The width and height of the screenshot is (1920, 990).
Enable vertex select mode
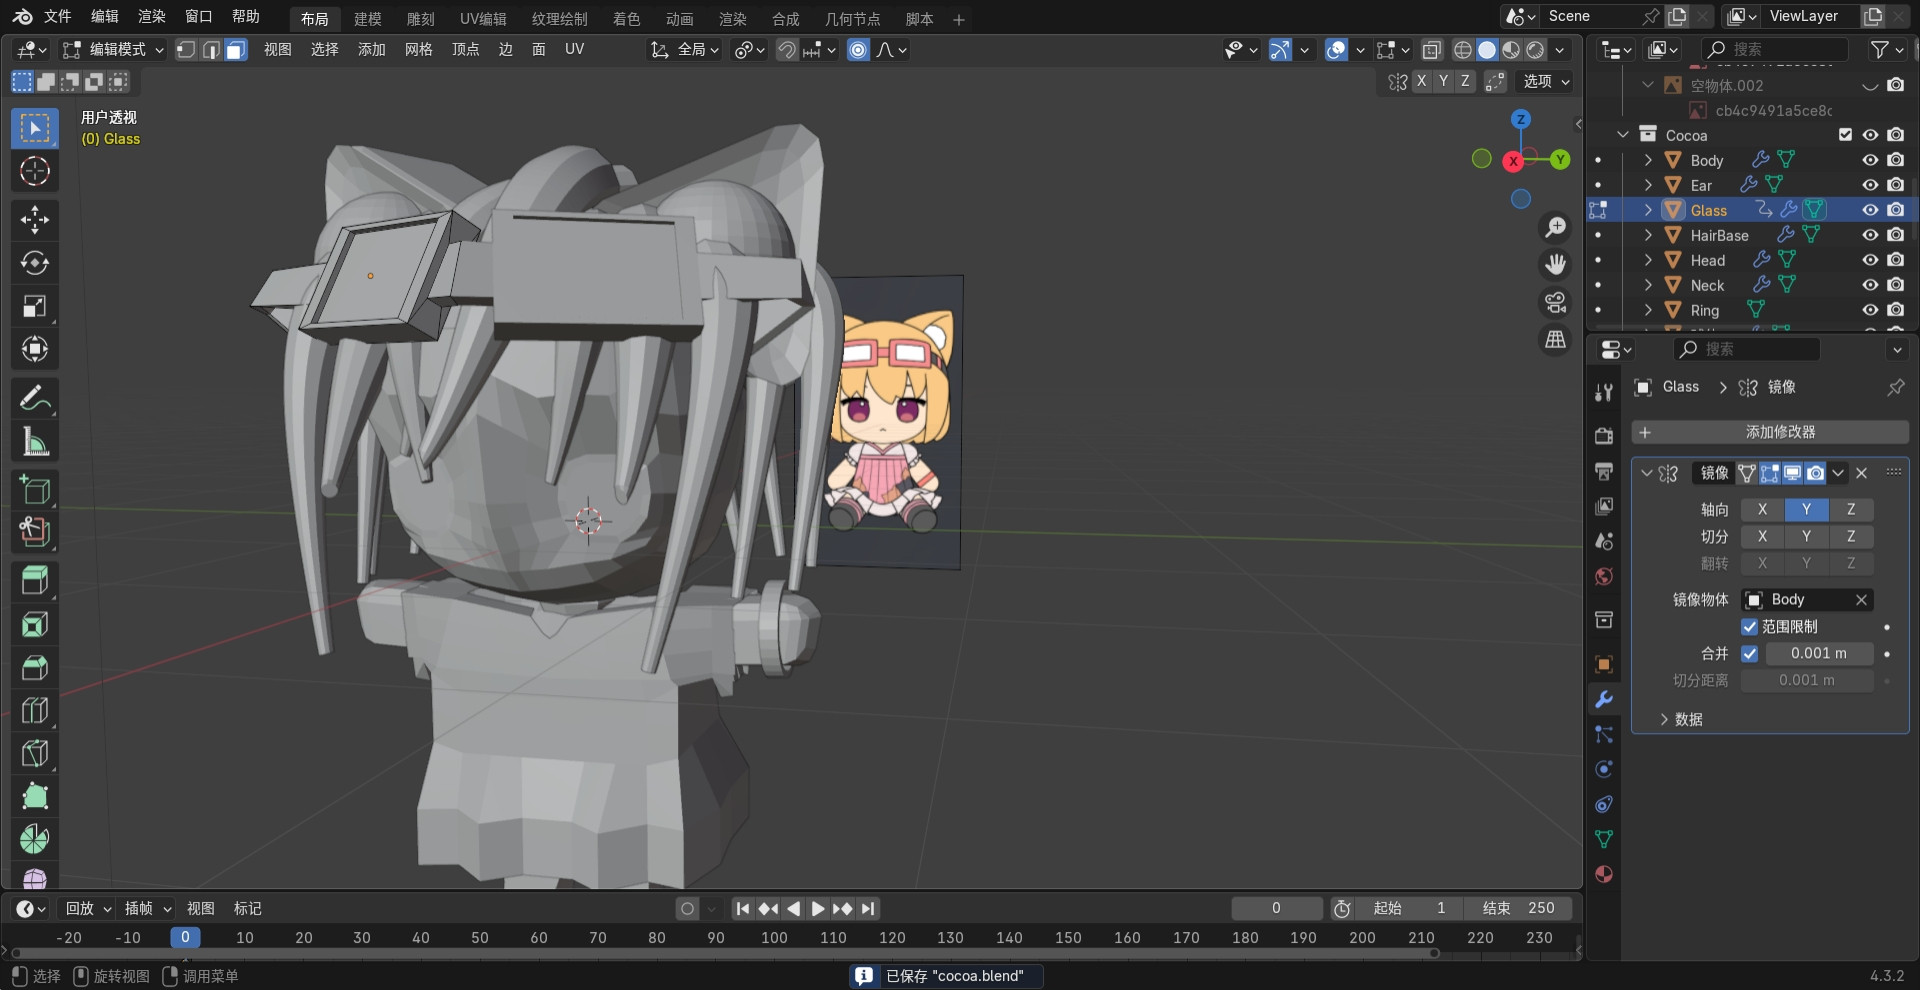[x=186, y=50]
